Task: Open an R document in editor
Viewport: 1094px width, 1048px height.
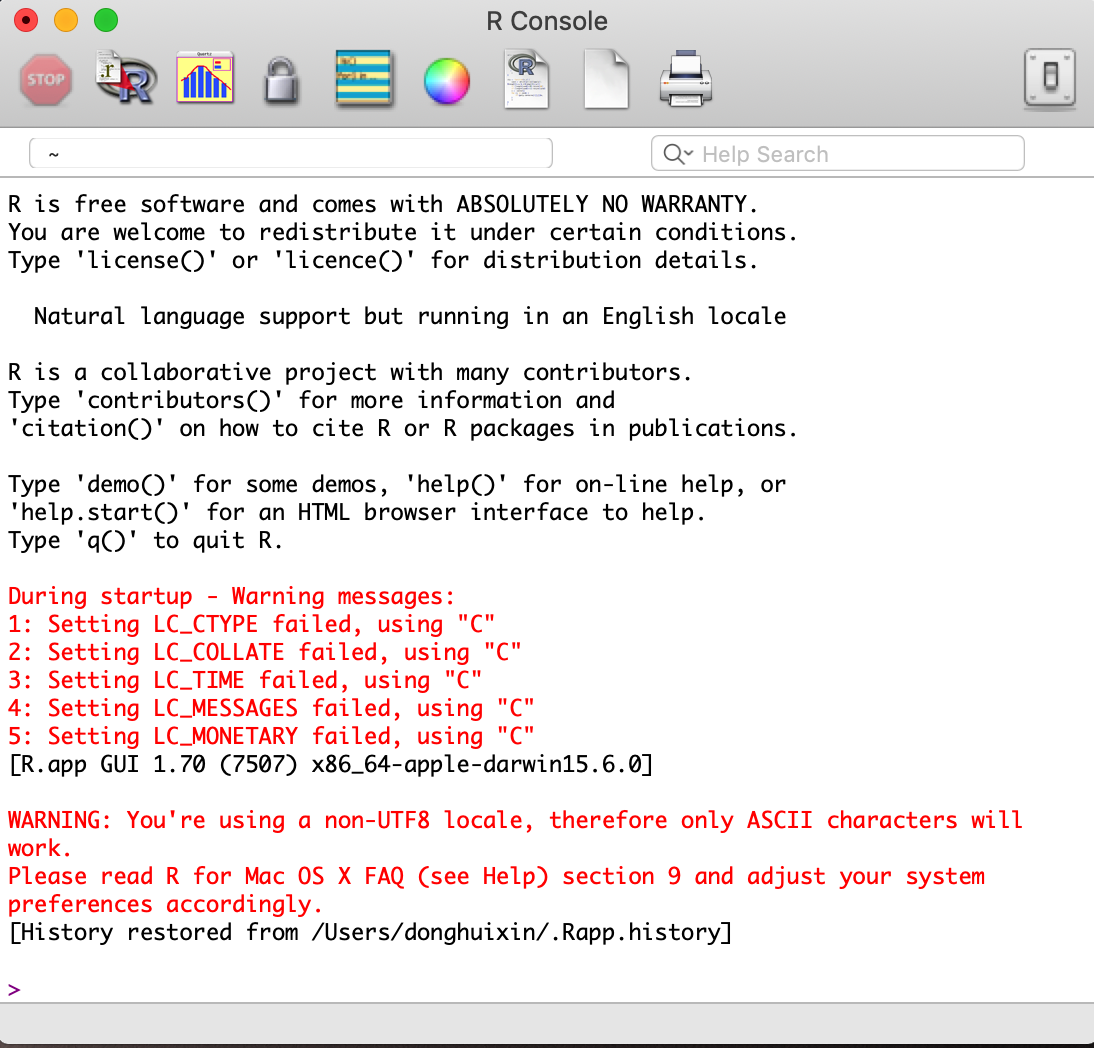Action: point(527,79)
